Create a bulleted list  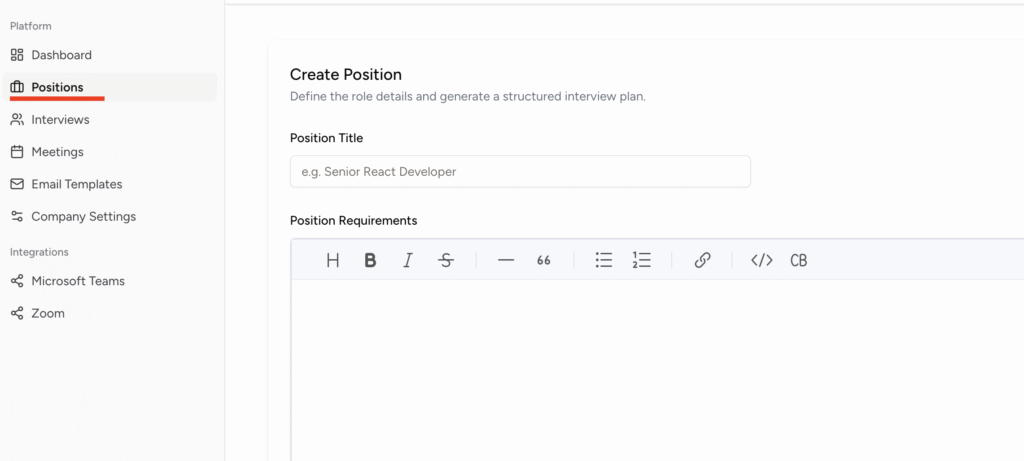click(604, 260)
